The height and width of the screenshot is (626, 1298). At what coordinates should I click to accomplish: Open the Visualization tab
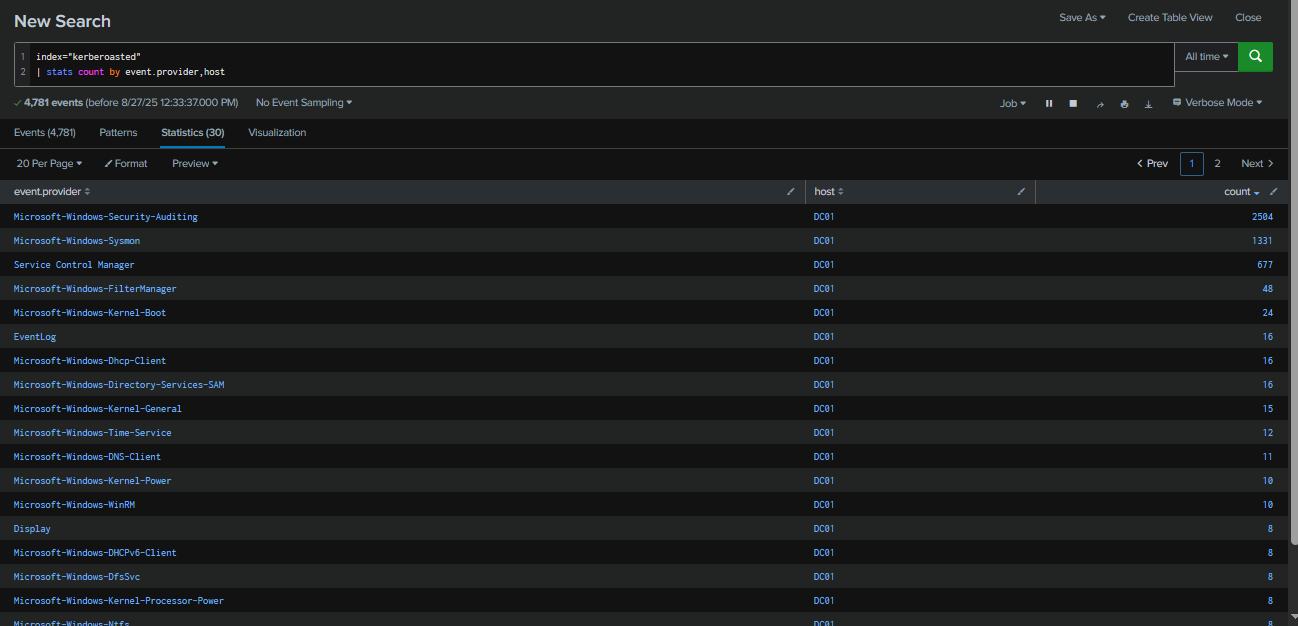pyautogui.click(x=277, y=132)
